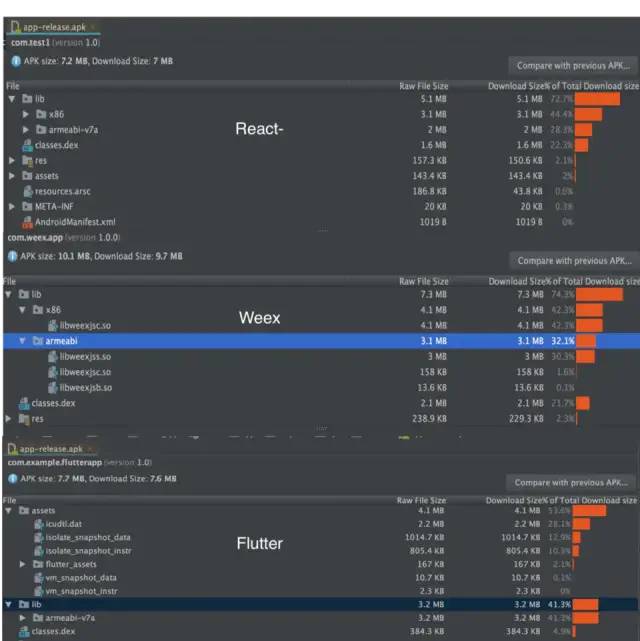
Task: Select the 'icudtl.dat' file name
Action: tap(63, 524)
